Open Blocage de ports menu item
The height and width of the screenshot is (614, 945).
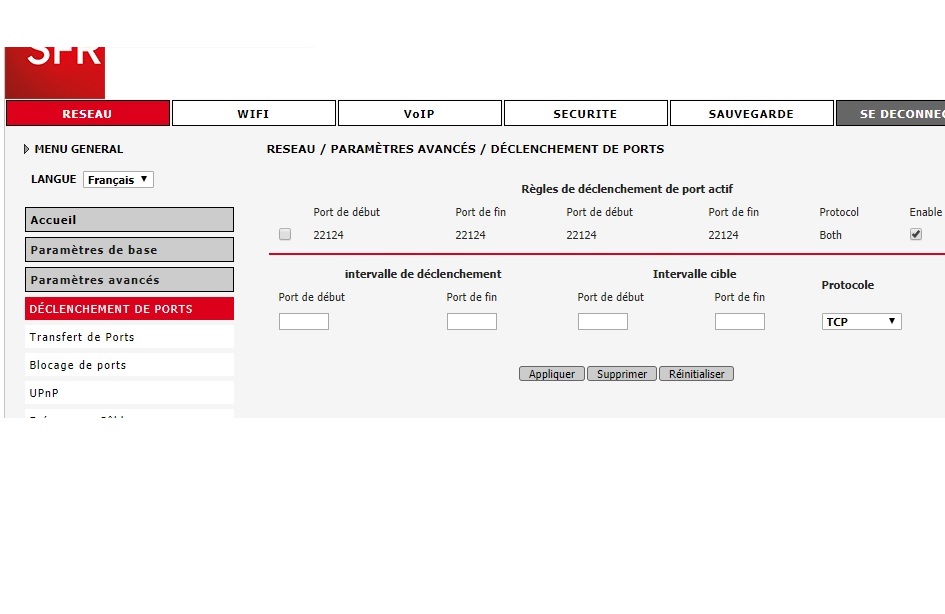(x=129, y=365)
